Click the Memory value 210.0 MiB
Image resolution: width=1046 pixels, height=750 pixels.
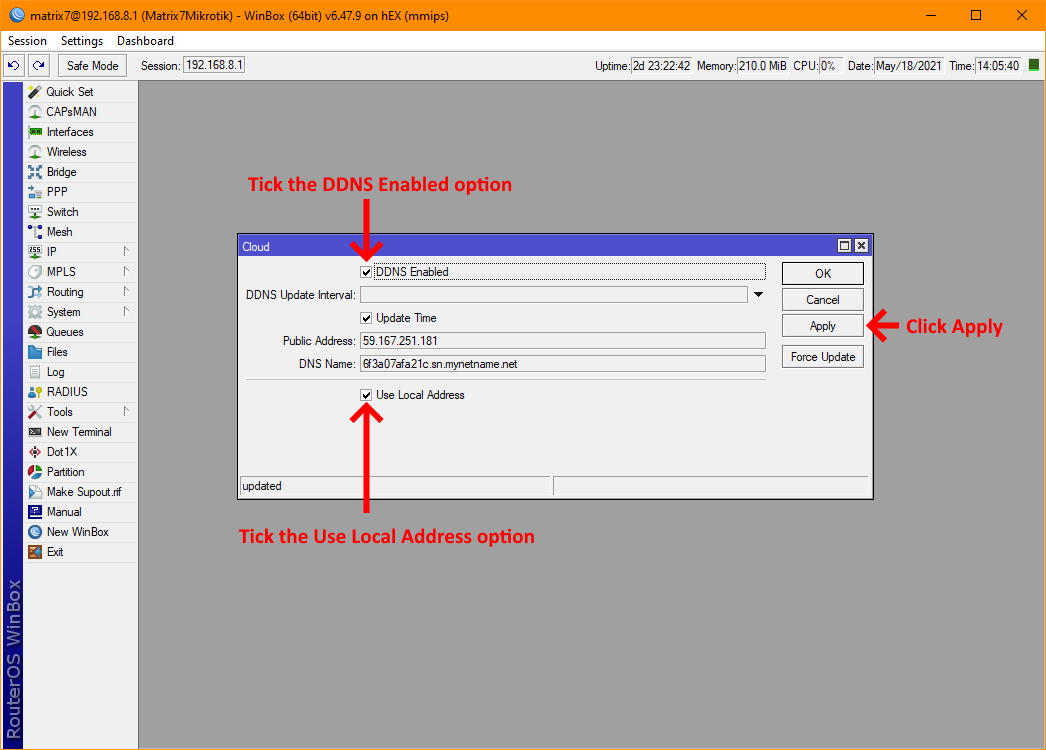point(762,66)
